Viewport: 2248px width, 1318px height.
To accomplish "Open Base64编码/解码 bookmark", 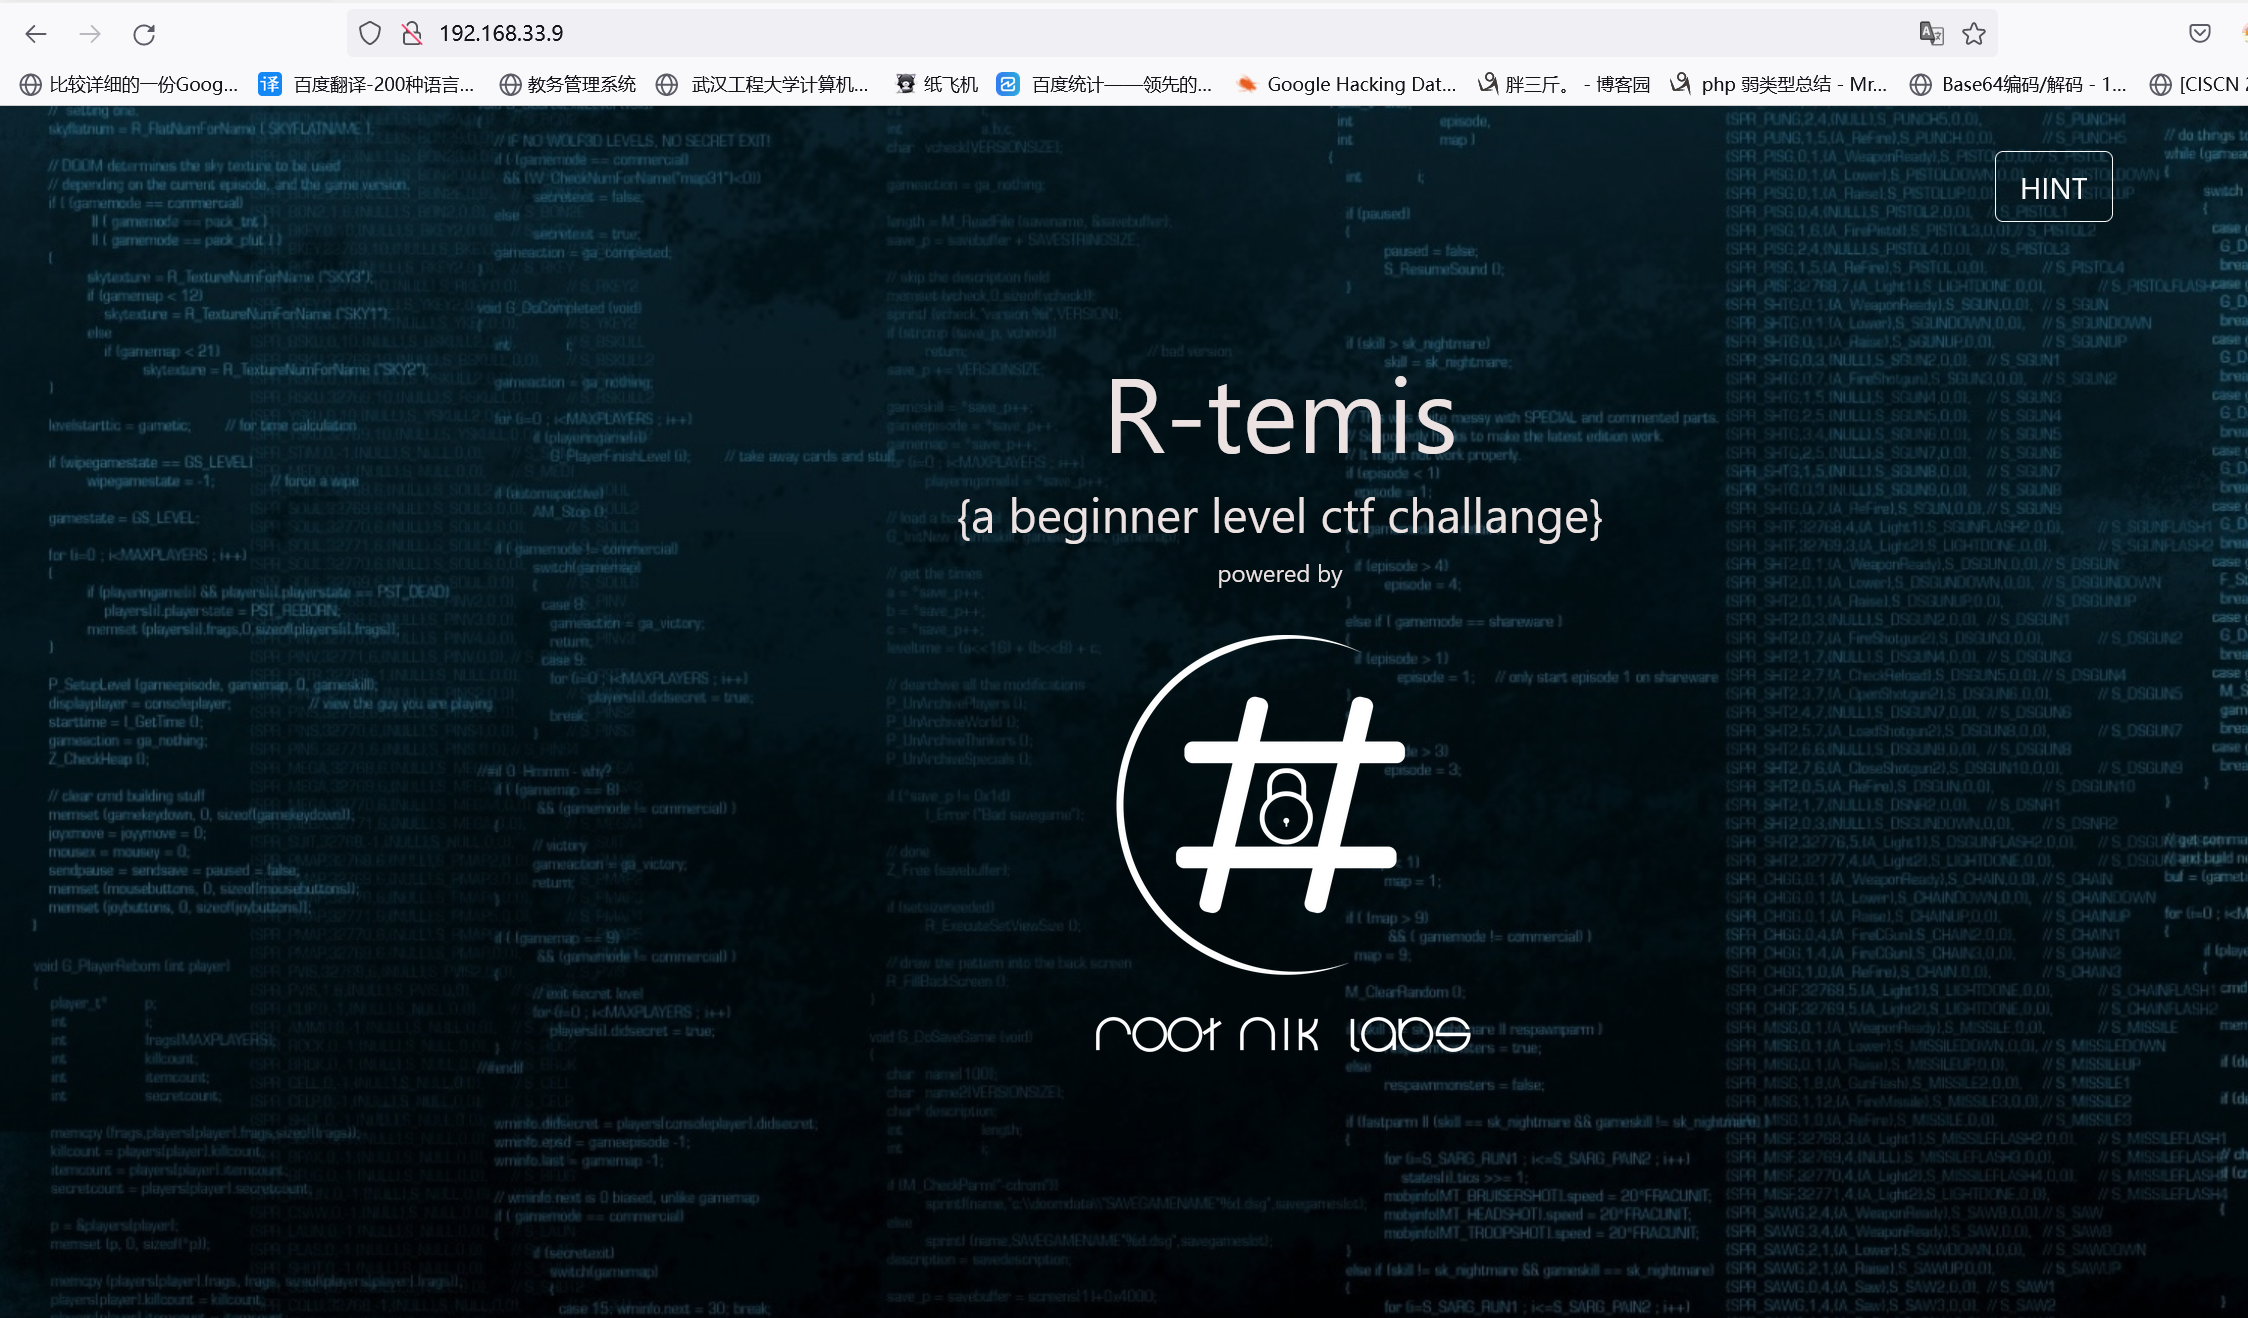I will [x=2019, y=85].
